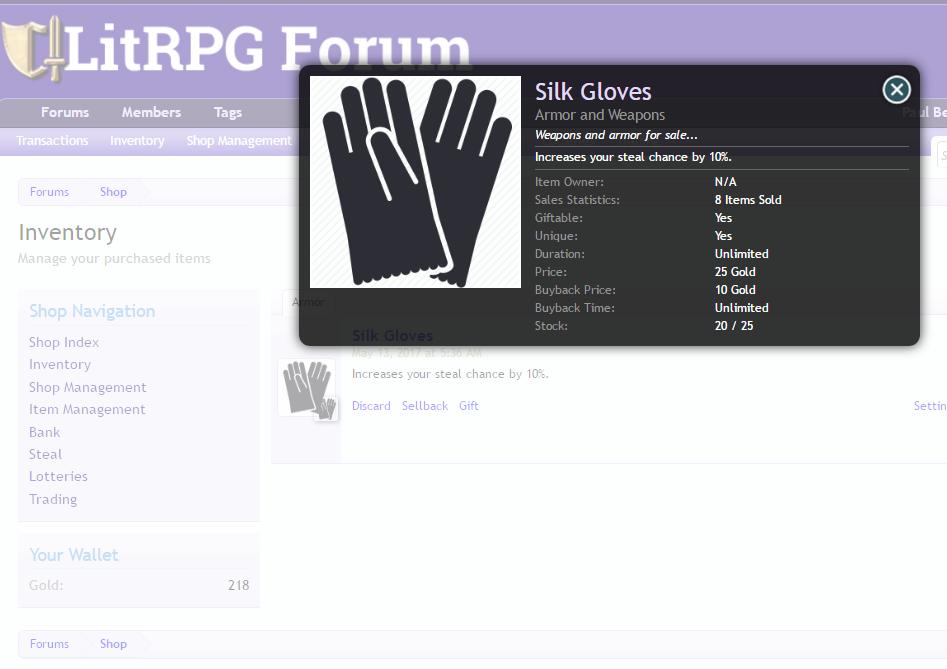Open Lotteries in Shop Navigation
This screenshot has height=669, width=947.
click(58, 477)
